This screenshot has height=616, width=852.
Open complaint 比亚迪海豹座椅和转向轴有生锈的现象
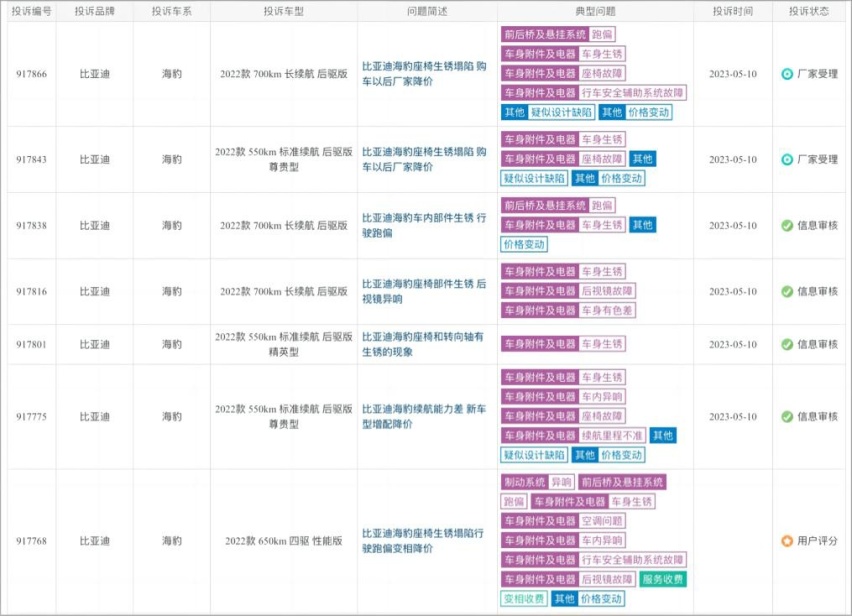424,344
